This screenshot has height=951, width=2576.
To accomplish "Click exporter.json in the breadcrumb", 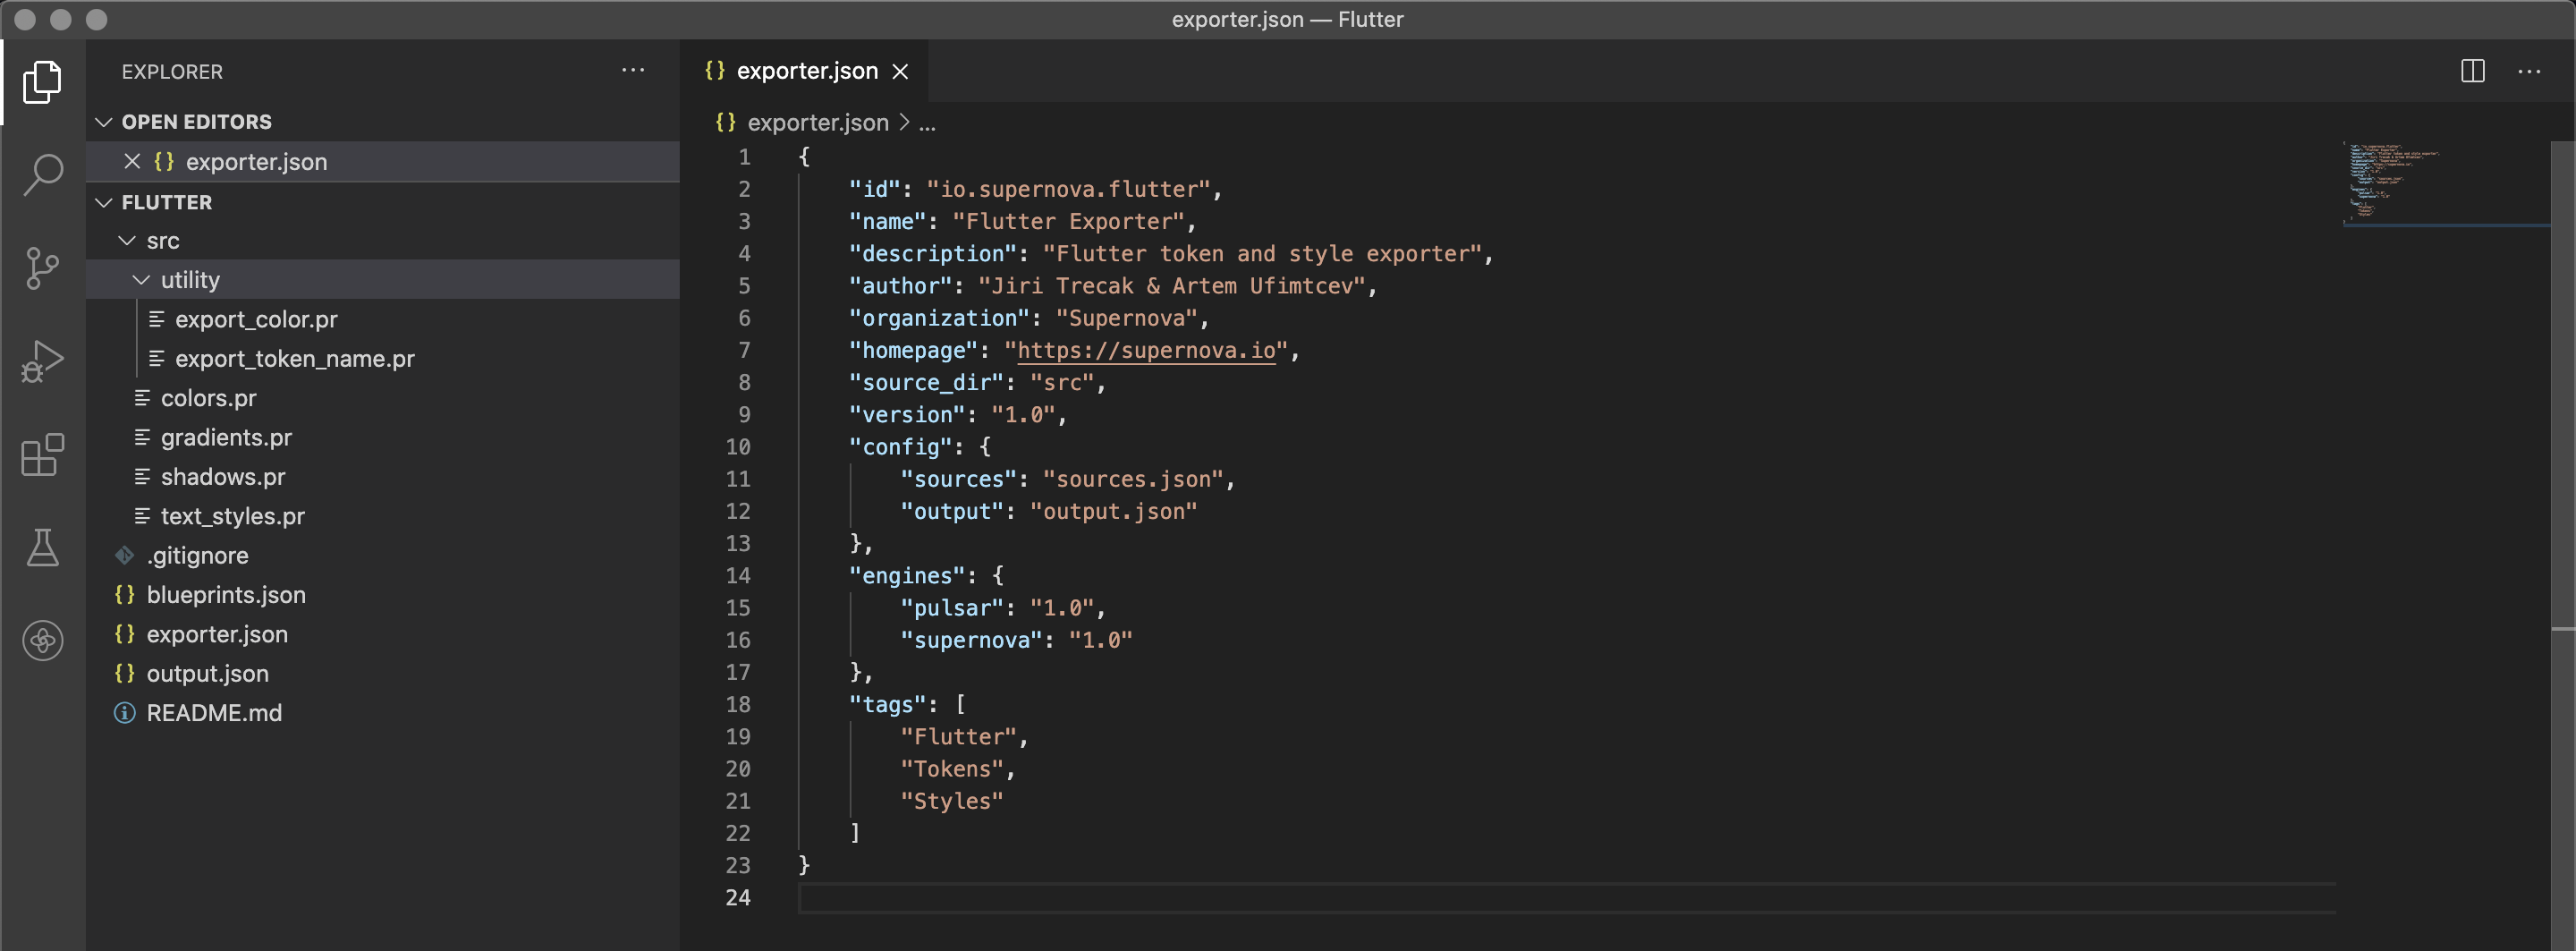I will click(x=817, y=123).
